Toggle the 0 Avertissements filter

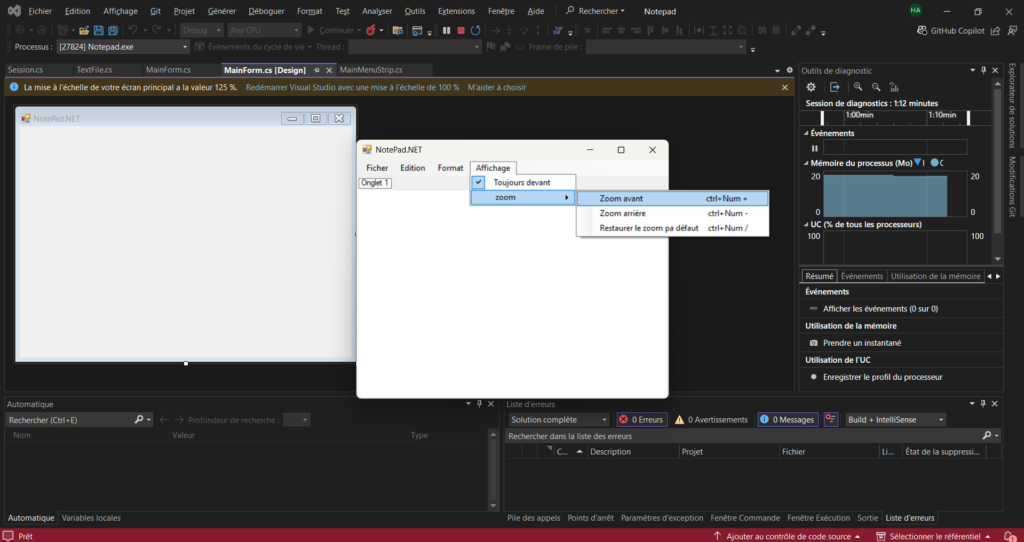point(711,420)
